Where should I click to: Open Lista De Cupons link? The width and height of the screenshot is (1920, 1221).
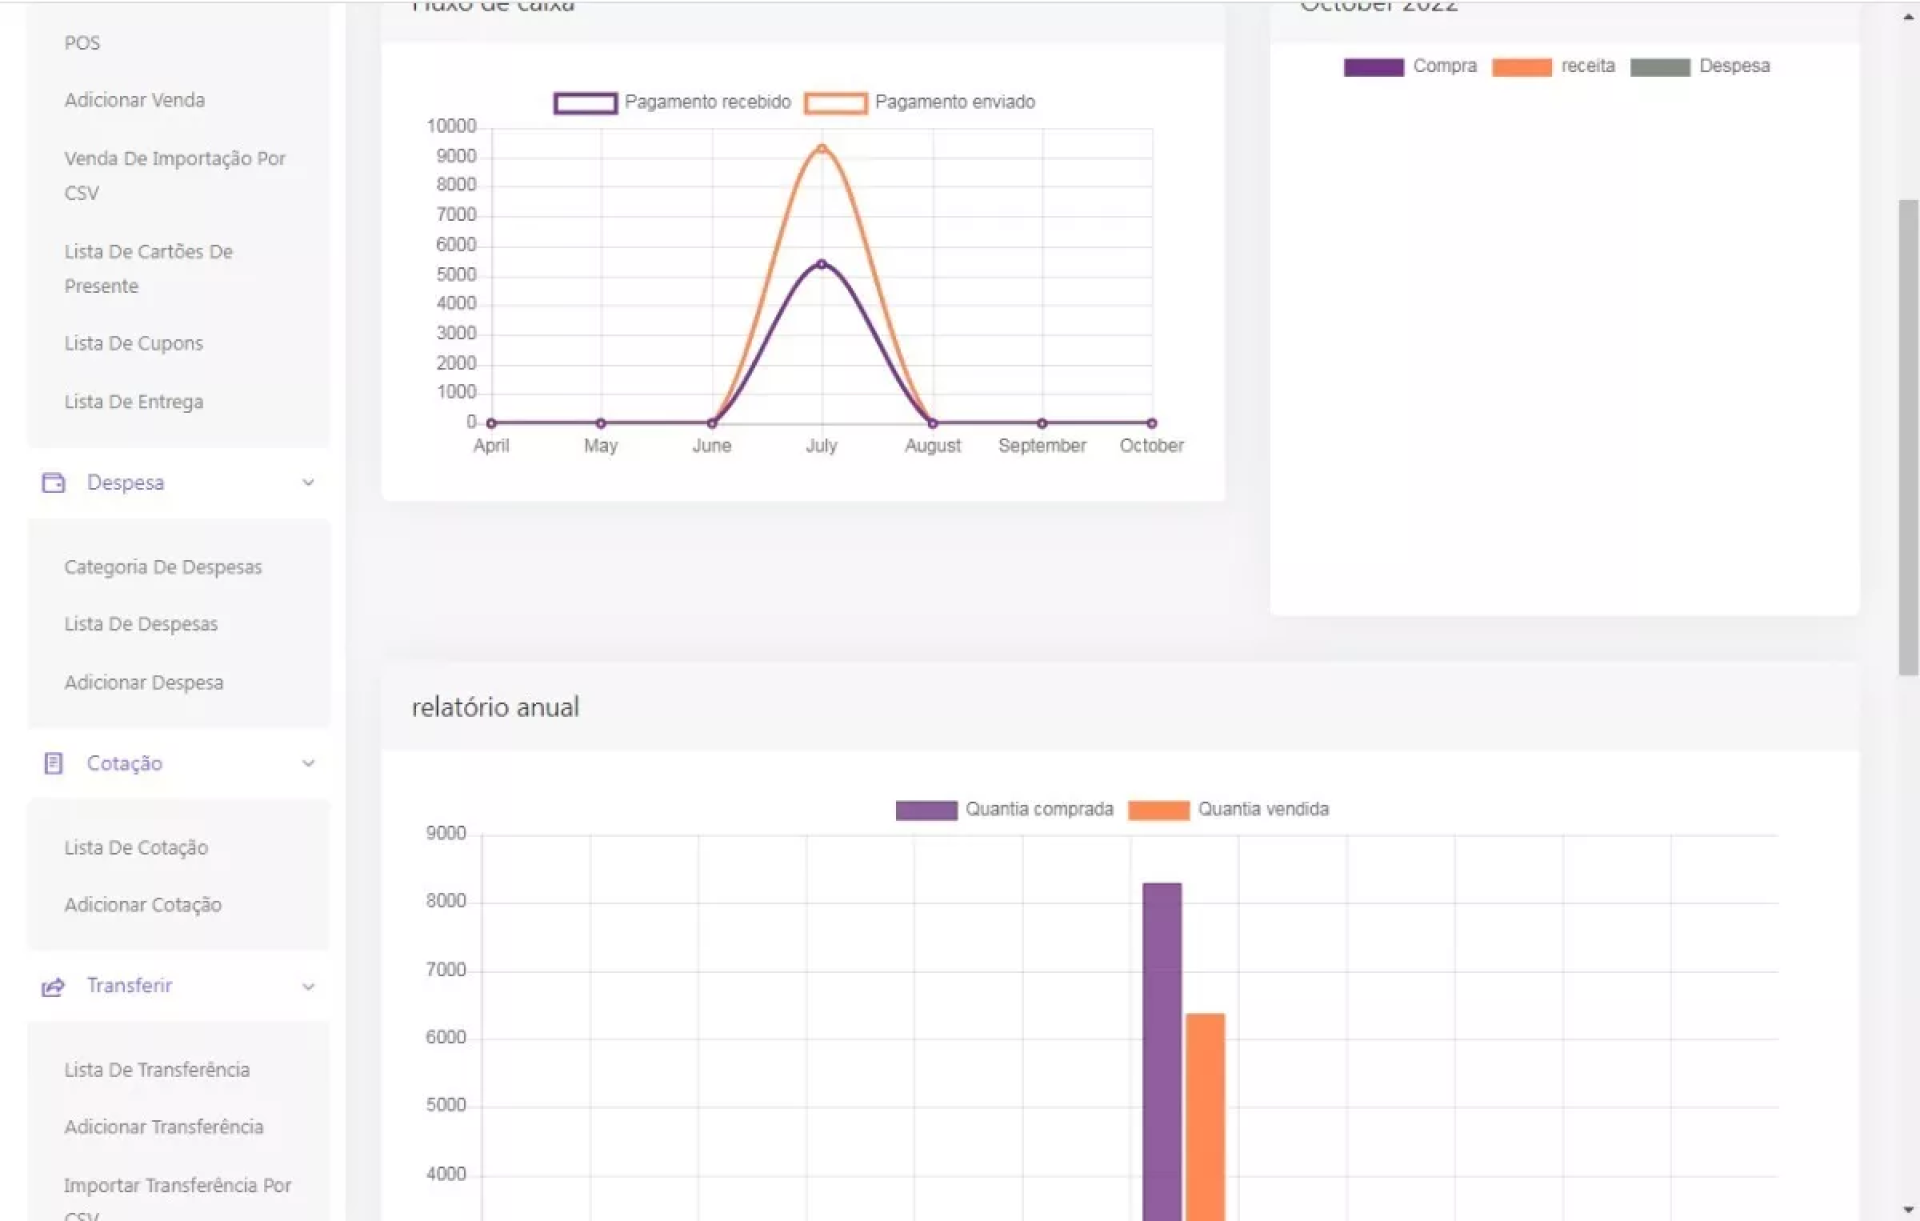[x=133, y=343]
